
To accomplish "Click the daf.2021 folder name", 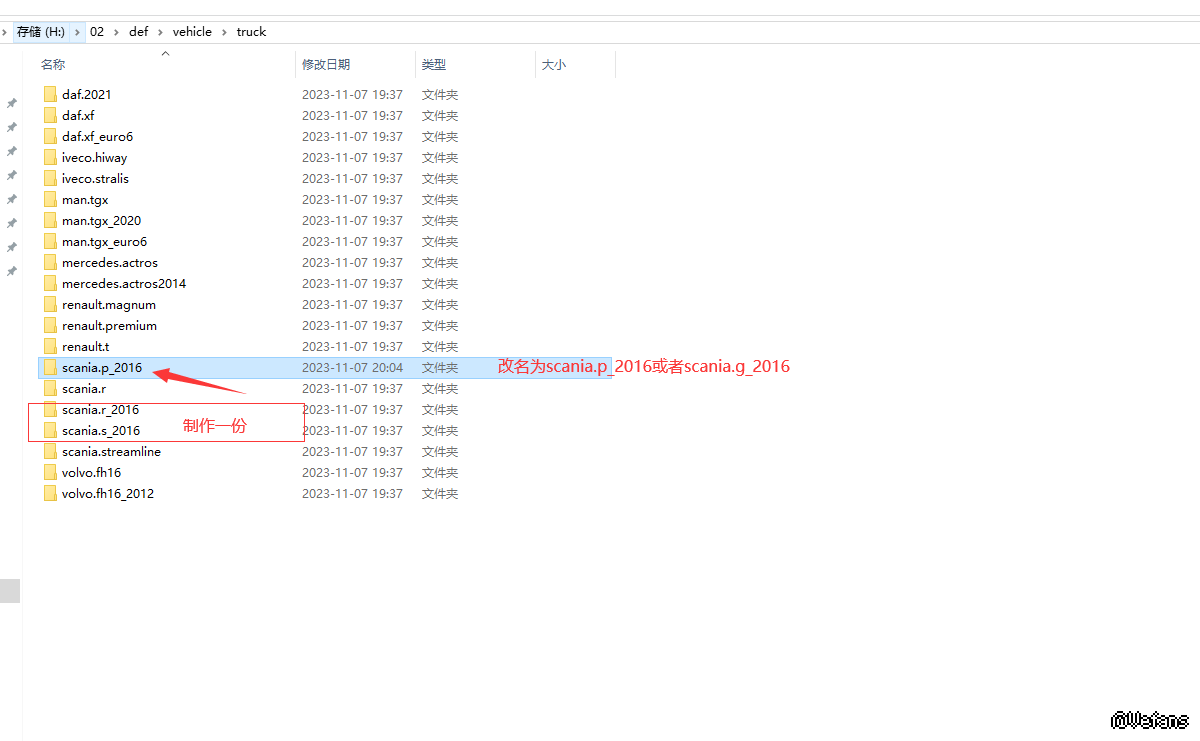I will (x=87, y=94).
